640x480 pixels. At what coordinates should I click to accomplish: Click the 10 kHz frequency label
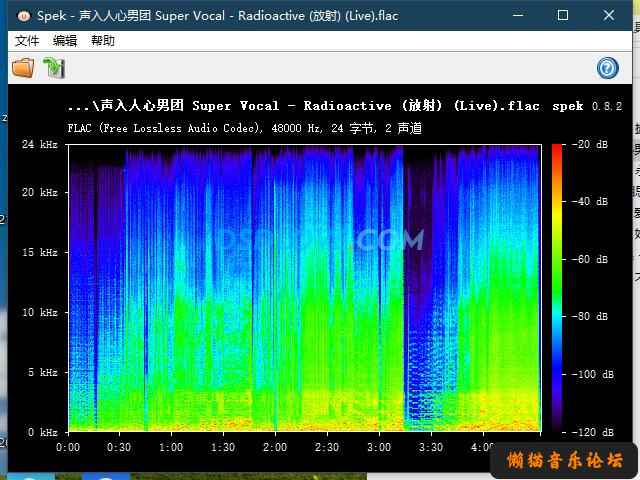(40, 312)
